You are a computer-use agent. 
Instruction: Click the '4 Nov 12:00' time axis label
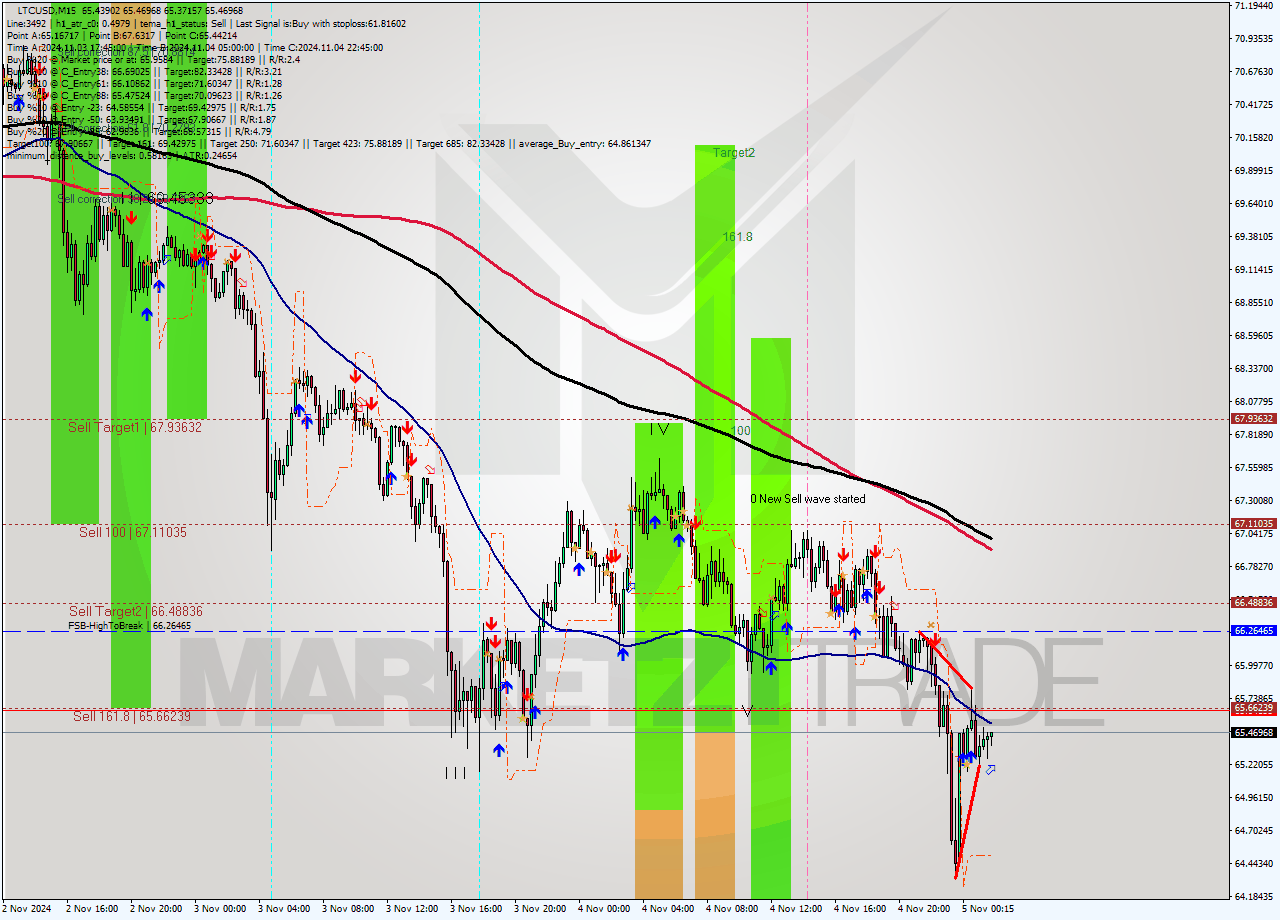point(796,909)
